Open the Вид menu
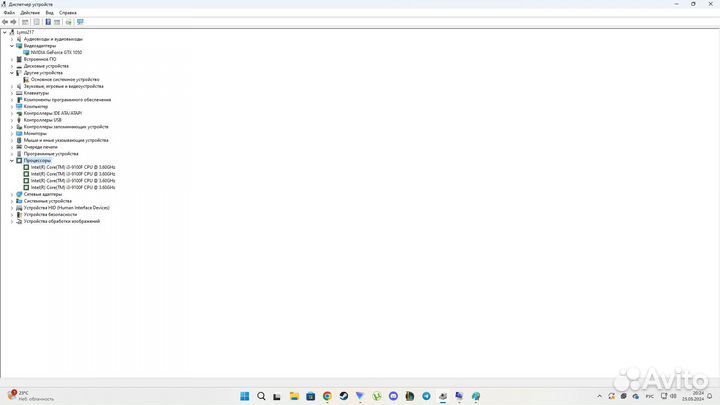The width and height of the screenshot is (720, 405). pos(50,13)
